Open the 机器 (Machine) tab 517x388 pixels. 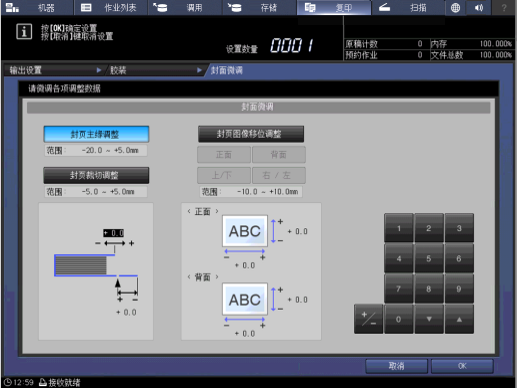[x=37, y=7]
